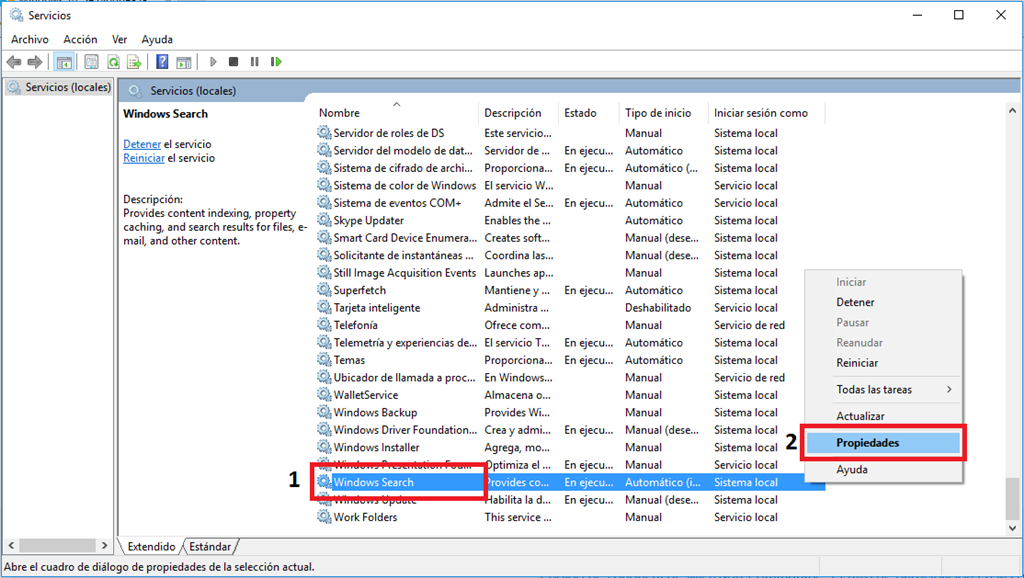Viewport: 1024px width, 578px height.
Task: Expand Todas las tareas submenu
Action: tap(883, 390)
